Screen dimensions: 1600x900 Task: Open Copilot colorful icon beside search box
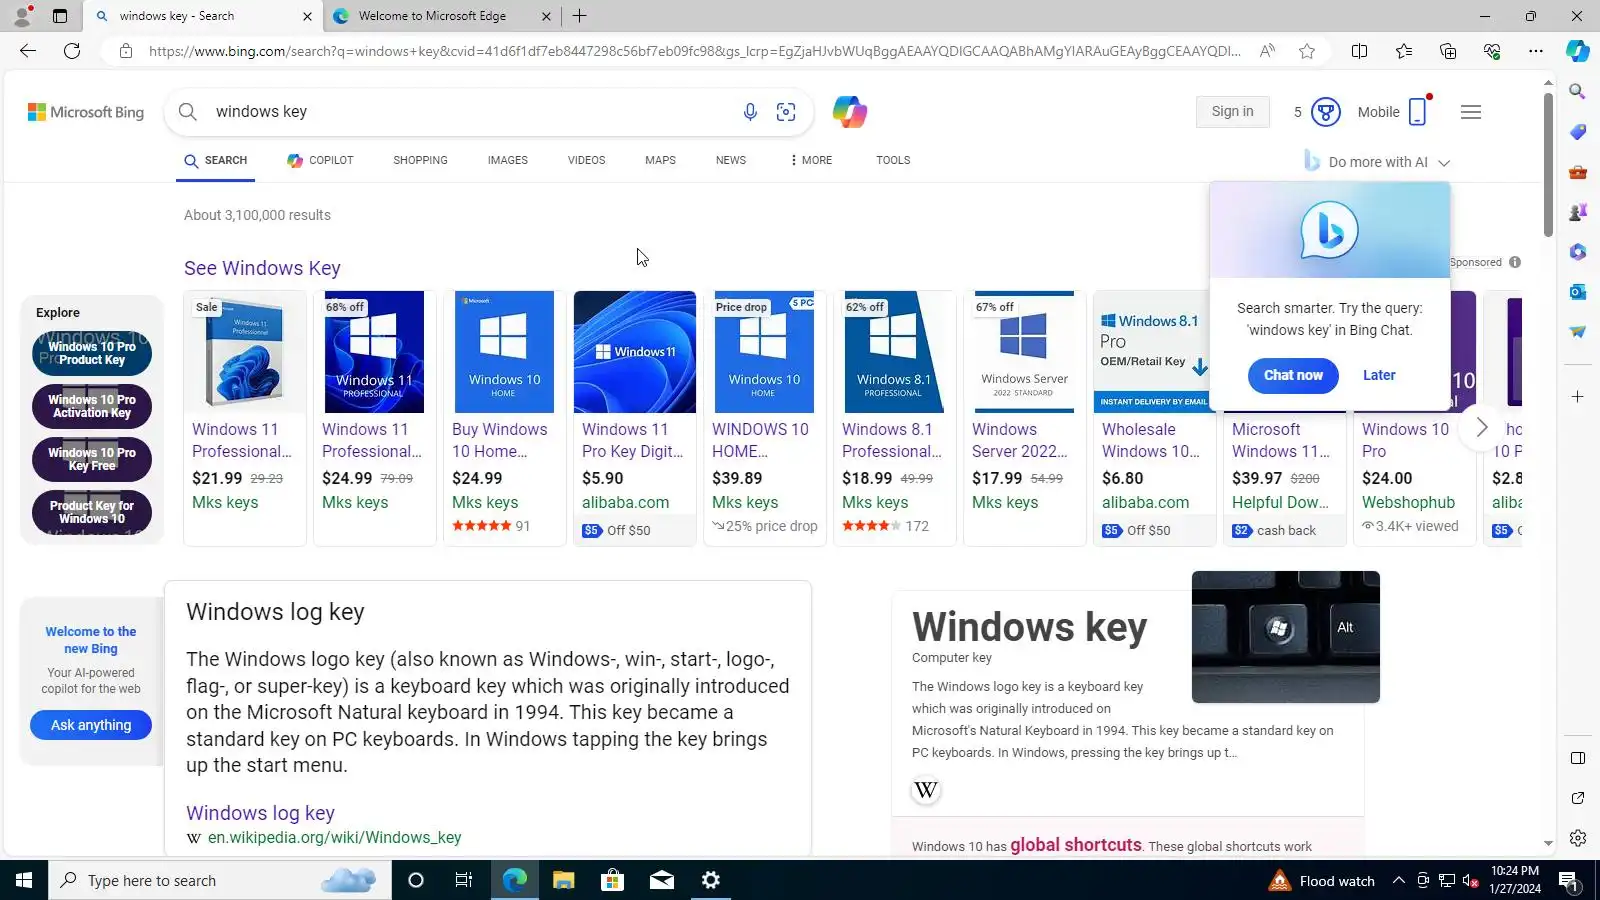tap(849, 112)
